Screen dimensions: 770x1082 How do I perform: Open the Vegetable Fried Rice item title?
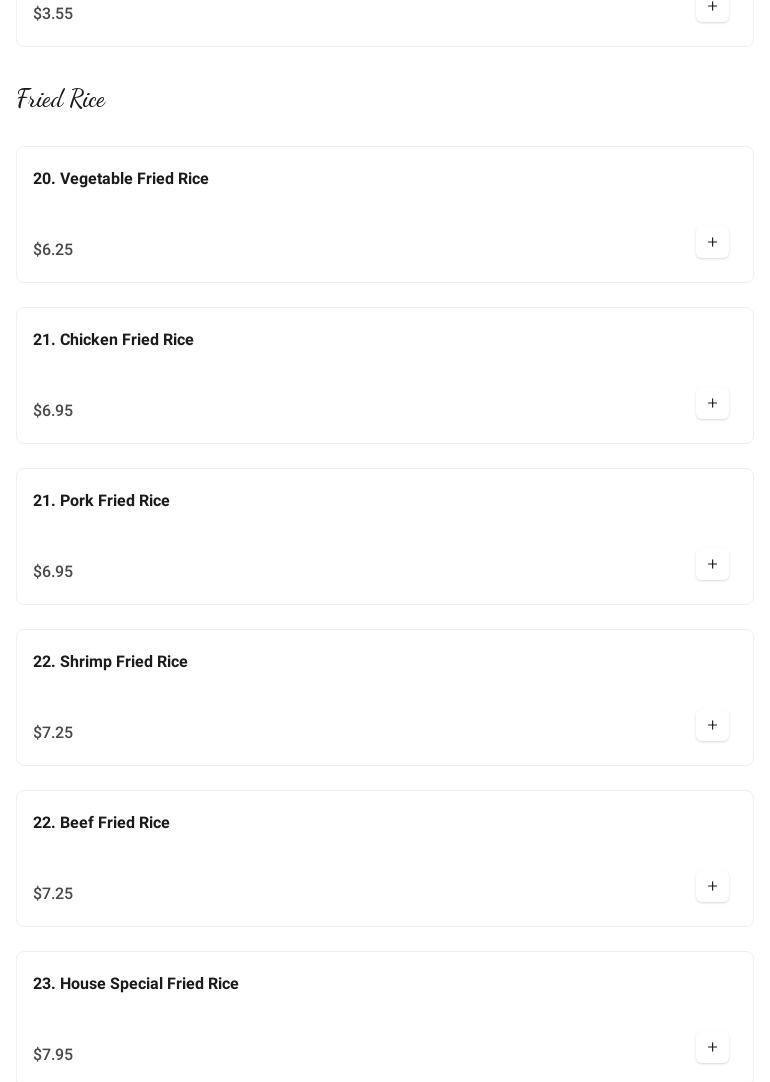click(x=121, y=179)
